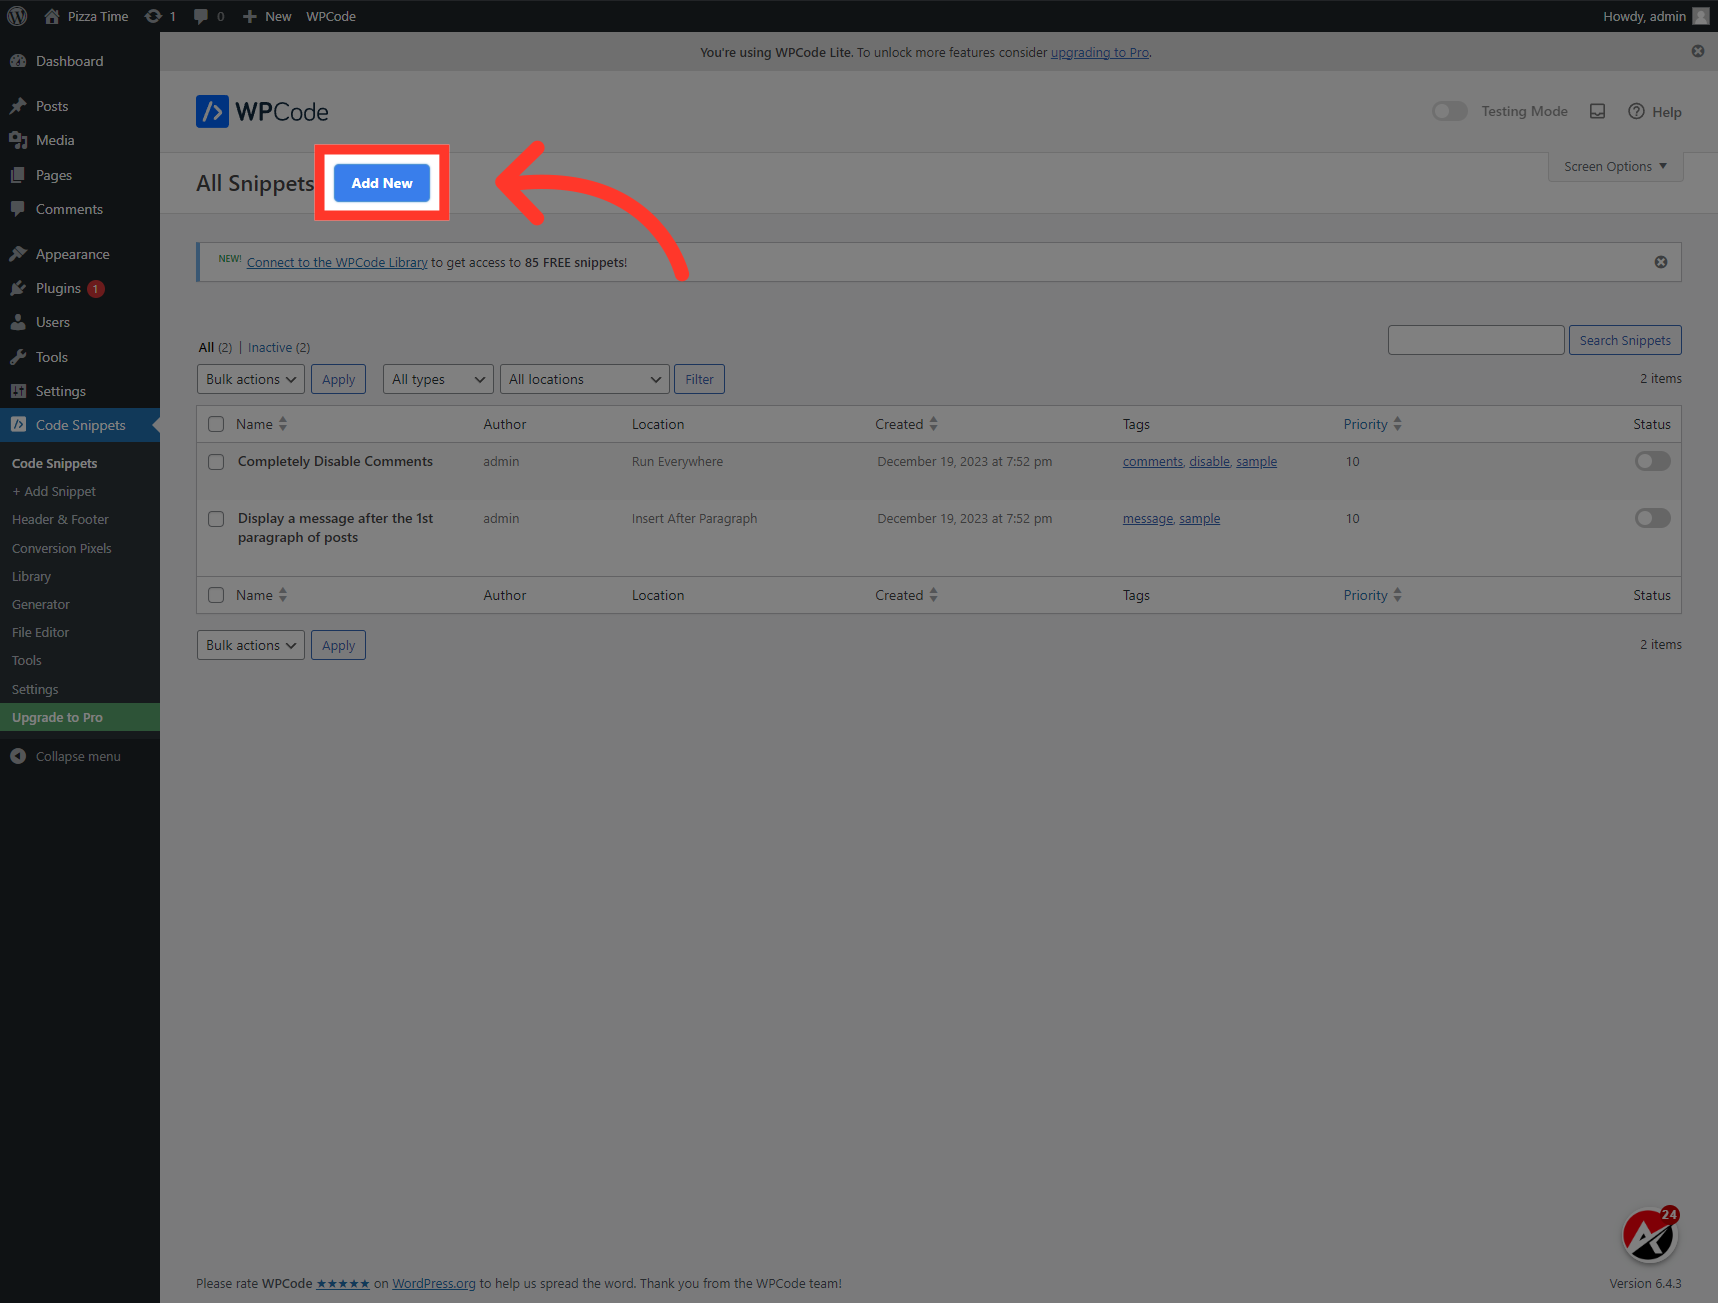Open the WPCode notifications inbox icon

pyautogui.click(x=1597, y=111)
